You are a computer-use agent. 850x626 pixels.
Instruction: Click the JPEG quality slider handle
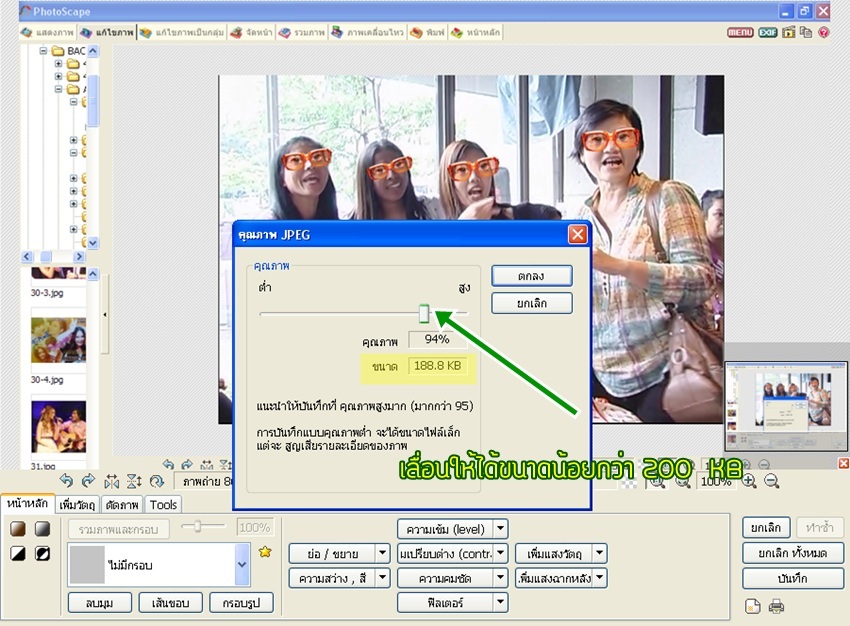click(424, 313)
